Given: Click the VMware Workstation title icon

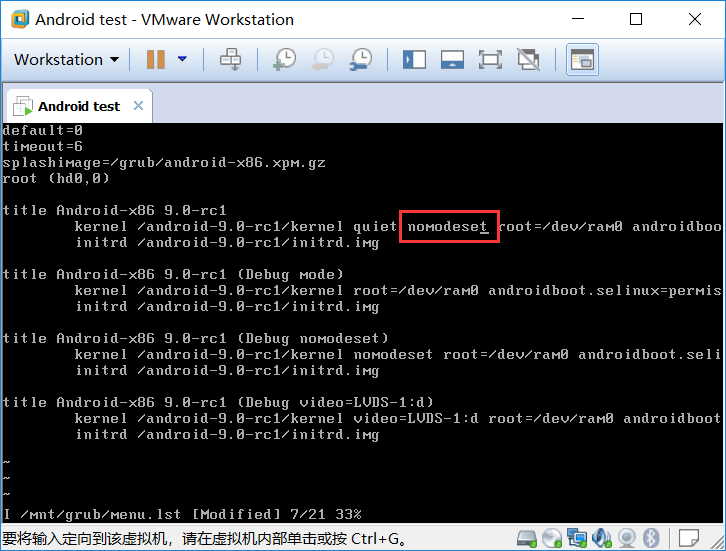Looking at the screenshot, I should click(x=20, y=19).
